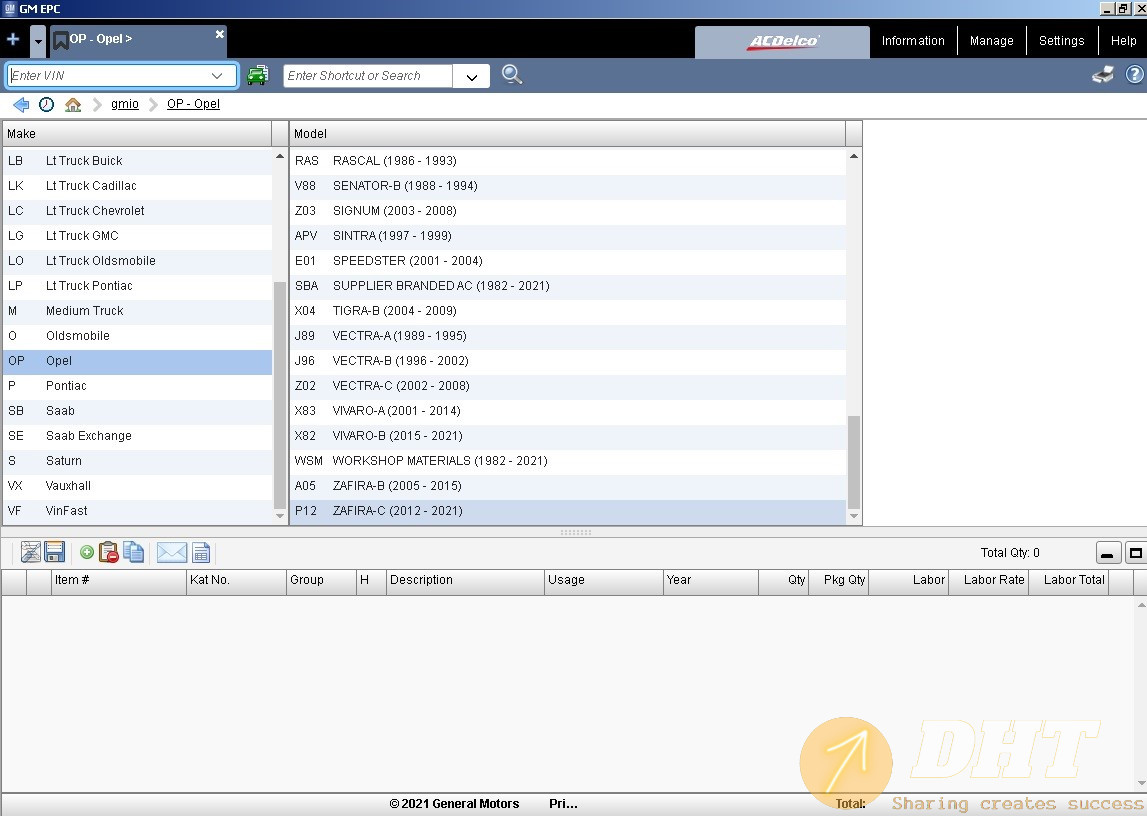Click the printer icon
1147x816 pixels.
pos(1103,75)
